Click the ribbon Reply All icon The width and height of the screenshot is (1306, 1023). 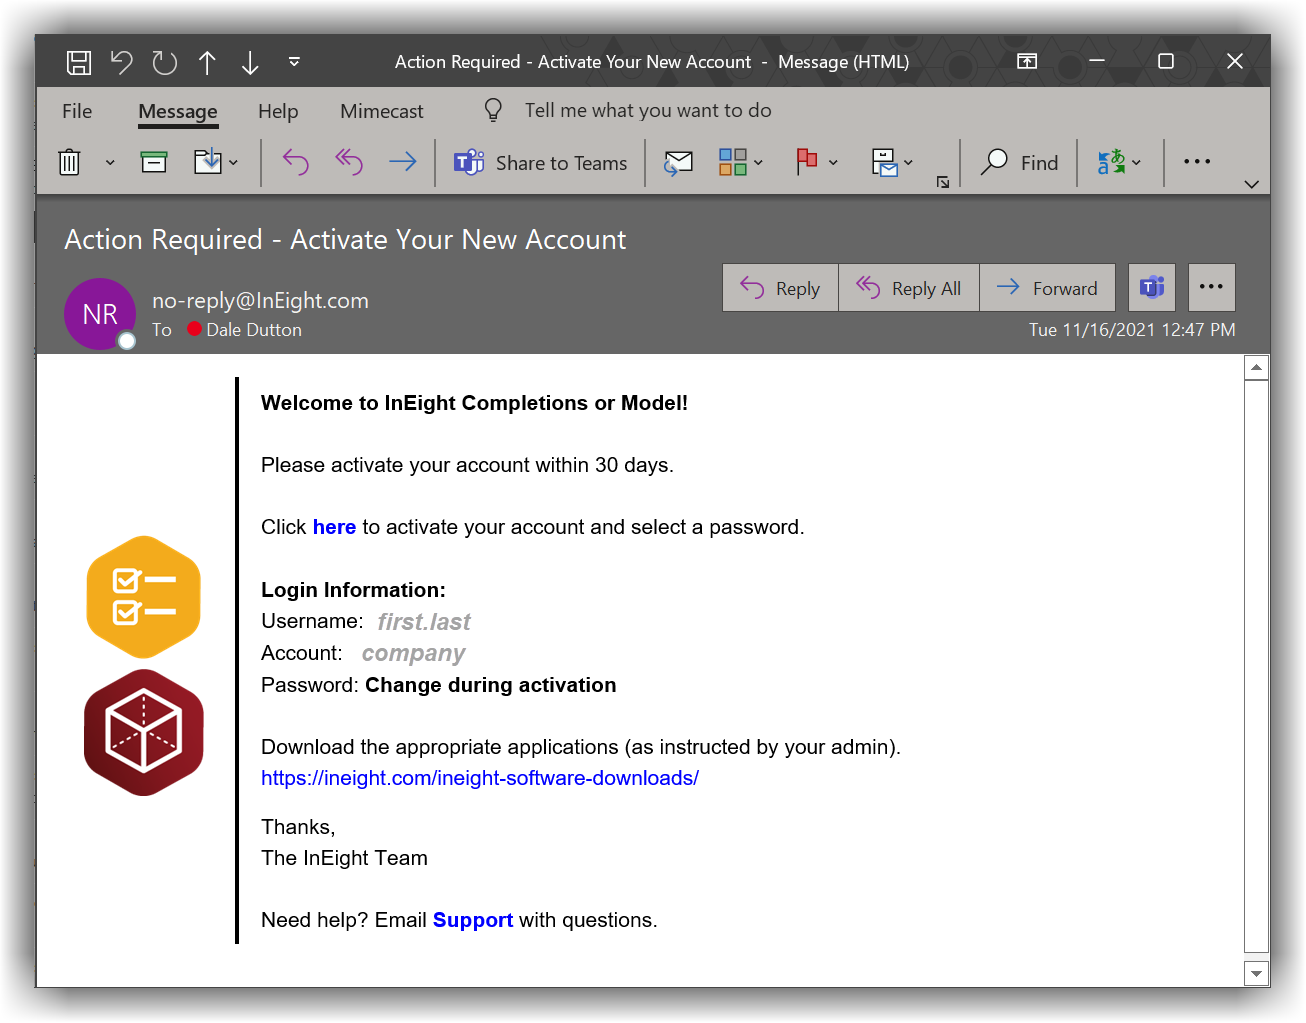[349, 162]
